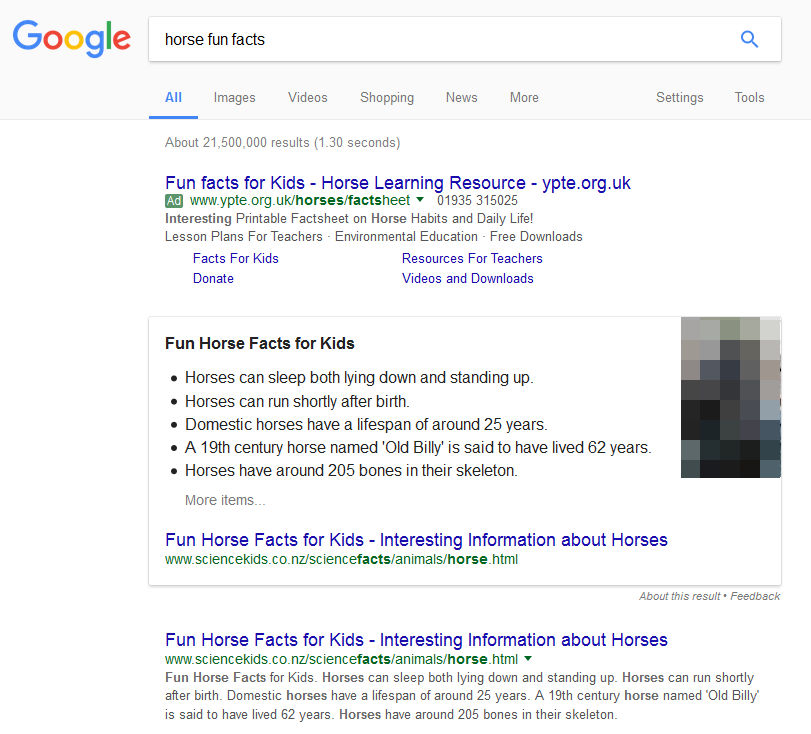Click the Images search filter

click(x=234, y=97)
